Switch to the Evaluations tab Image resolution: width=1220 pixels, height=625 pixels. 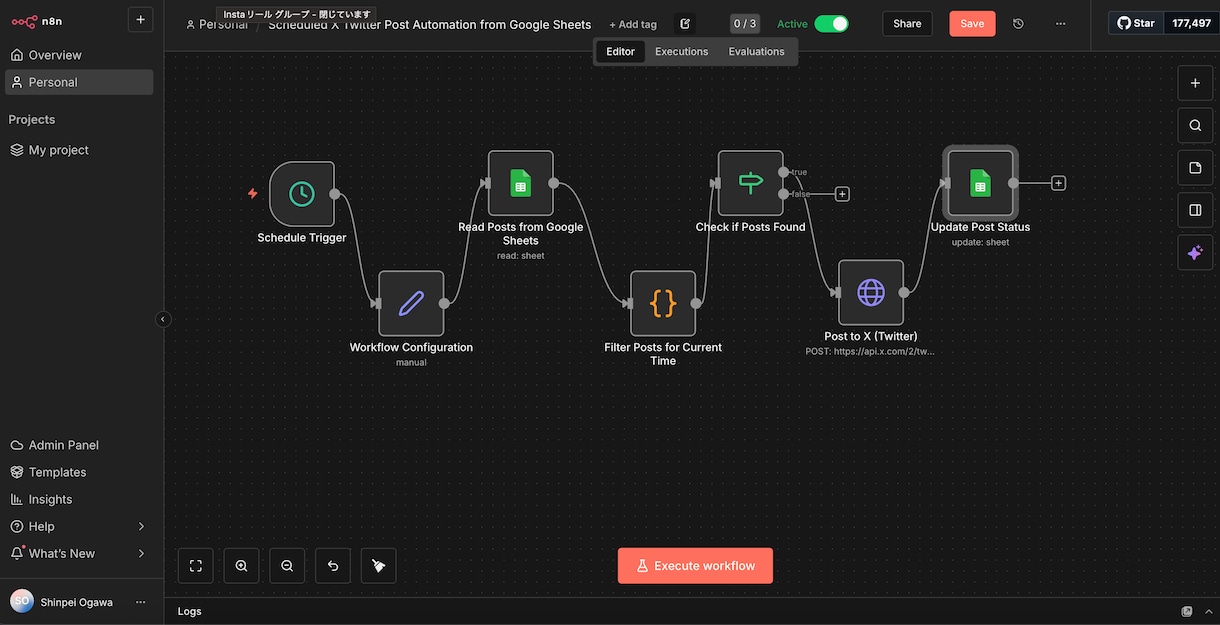coord(757,52)
